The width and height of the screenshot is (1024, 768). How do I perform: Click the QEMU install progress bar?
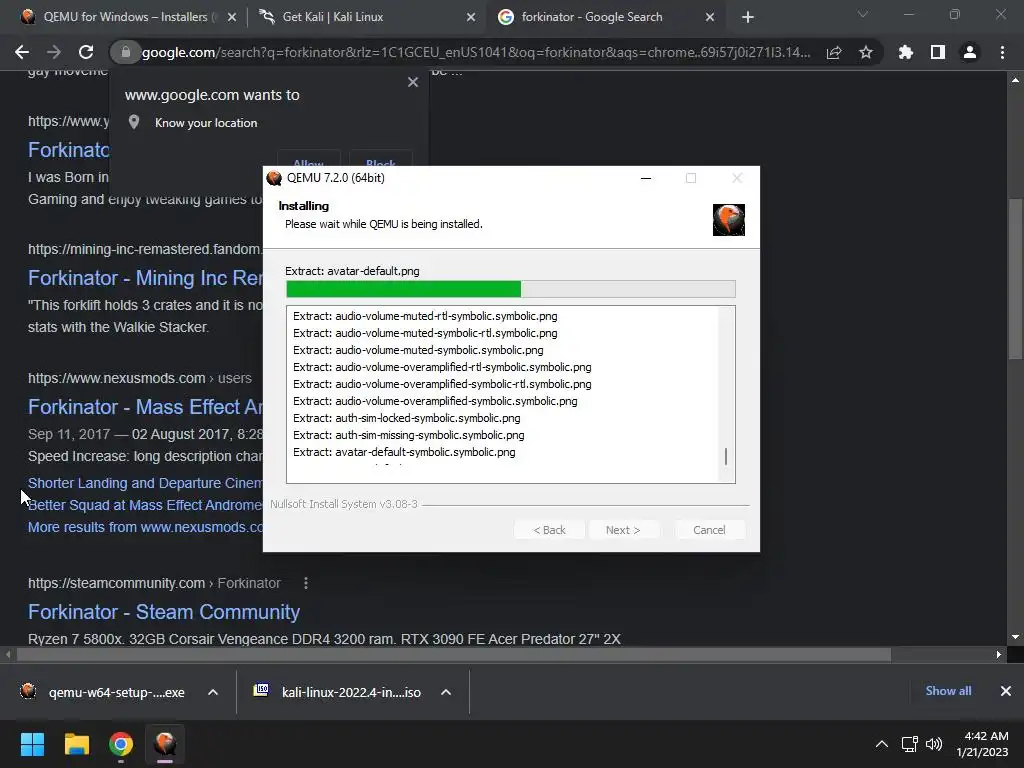pyautogui.click(x=511, y=289)
